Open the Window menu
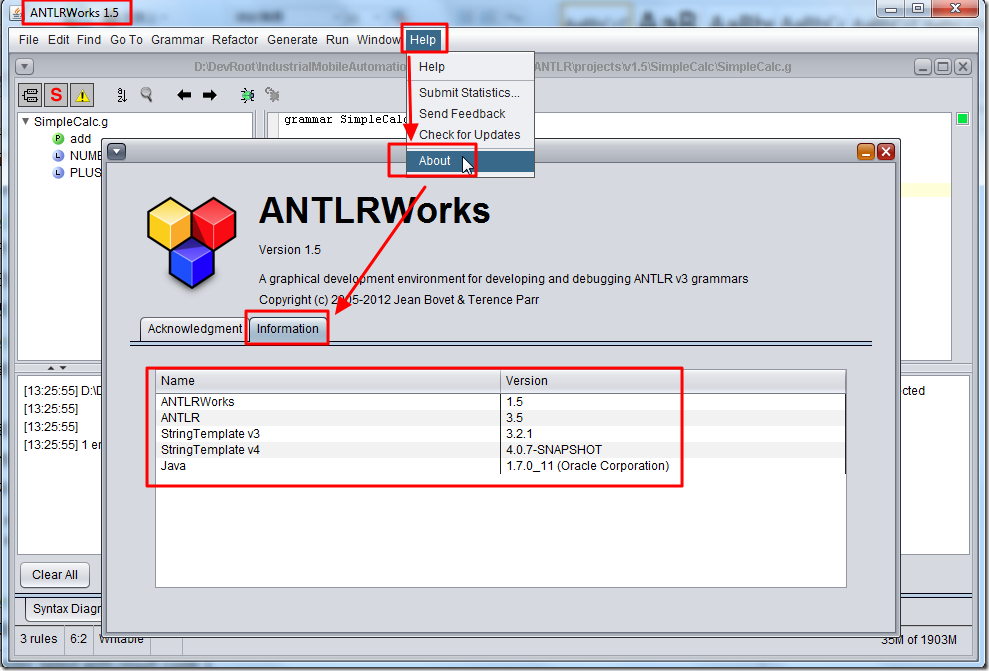 click(x=378, y=40)
